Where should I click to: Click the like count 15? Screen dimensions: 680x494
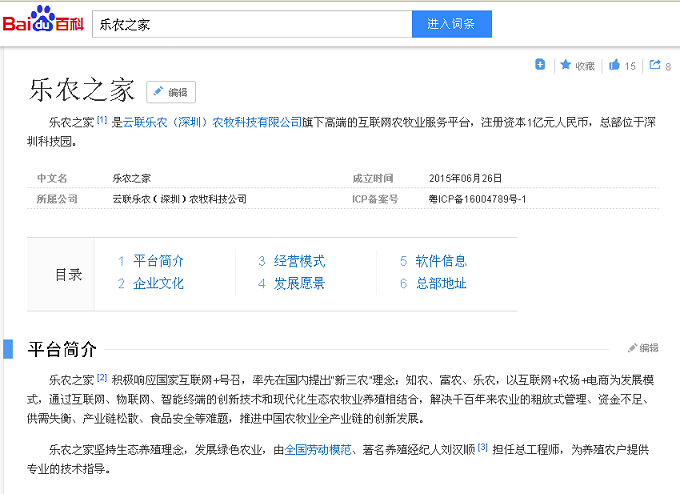(x=630, y=66)
